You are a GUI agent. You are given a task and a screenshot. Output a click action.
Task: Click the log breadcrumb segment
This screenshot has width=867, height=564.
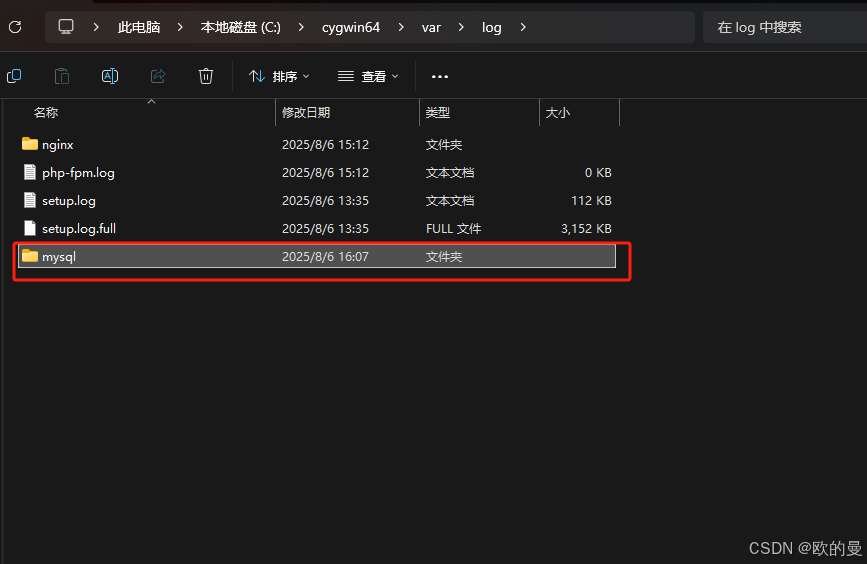[492, 27]
